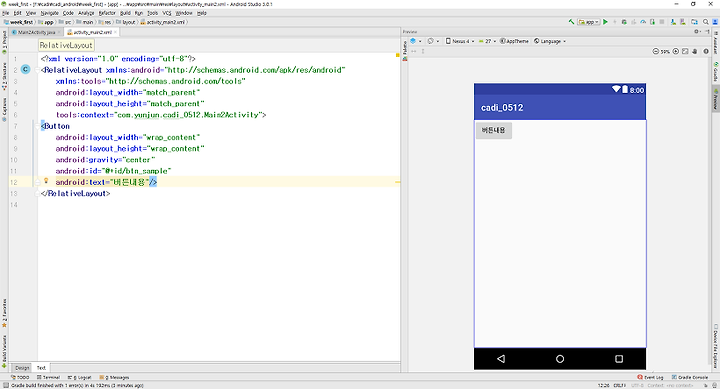Open the Android Profiler gauge icon
Image resolution: width=720 pixels, height=389 pixels.
click(643, 22)
